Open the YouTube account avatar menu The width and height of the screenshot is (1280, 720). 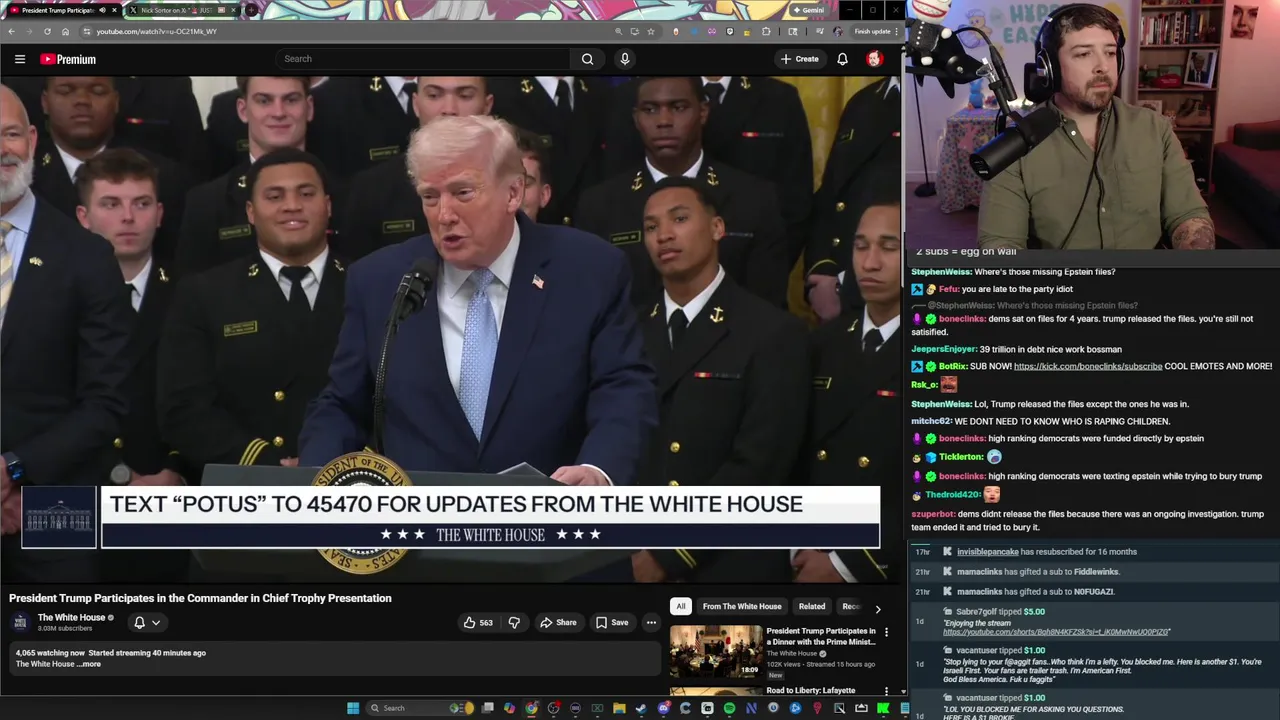click(874, 59)
